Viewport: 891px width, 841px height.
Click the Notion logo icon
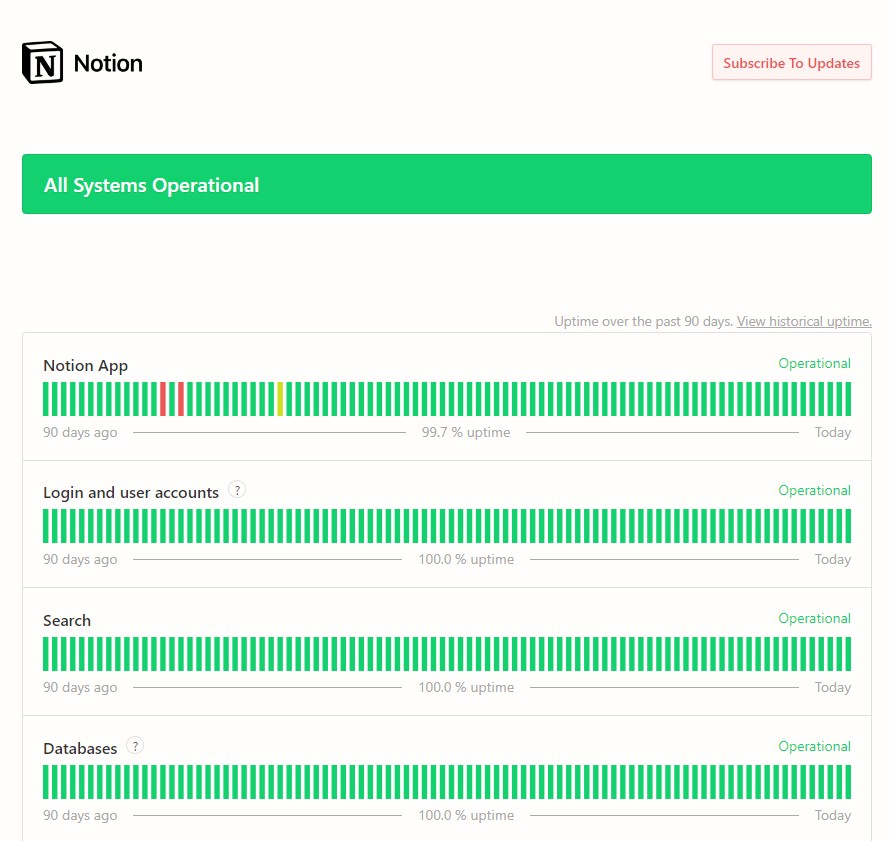(x=42, y=63)
